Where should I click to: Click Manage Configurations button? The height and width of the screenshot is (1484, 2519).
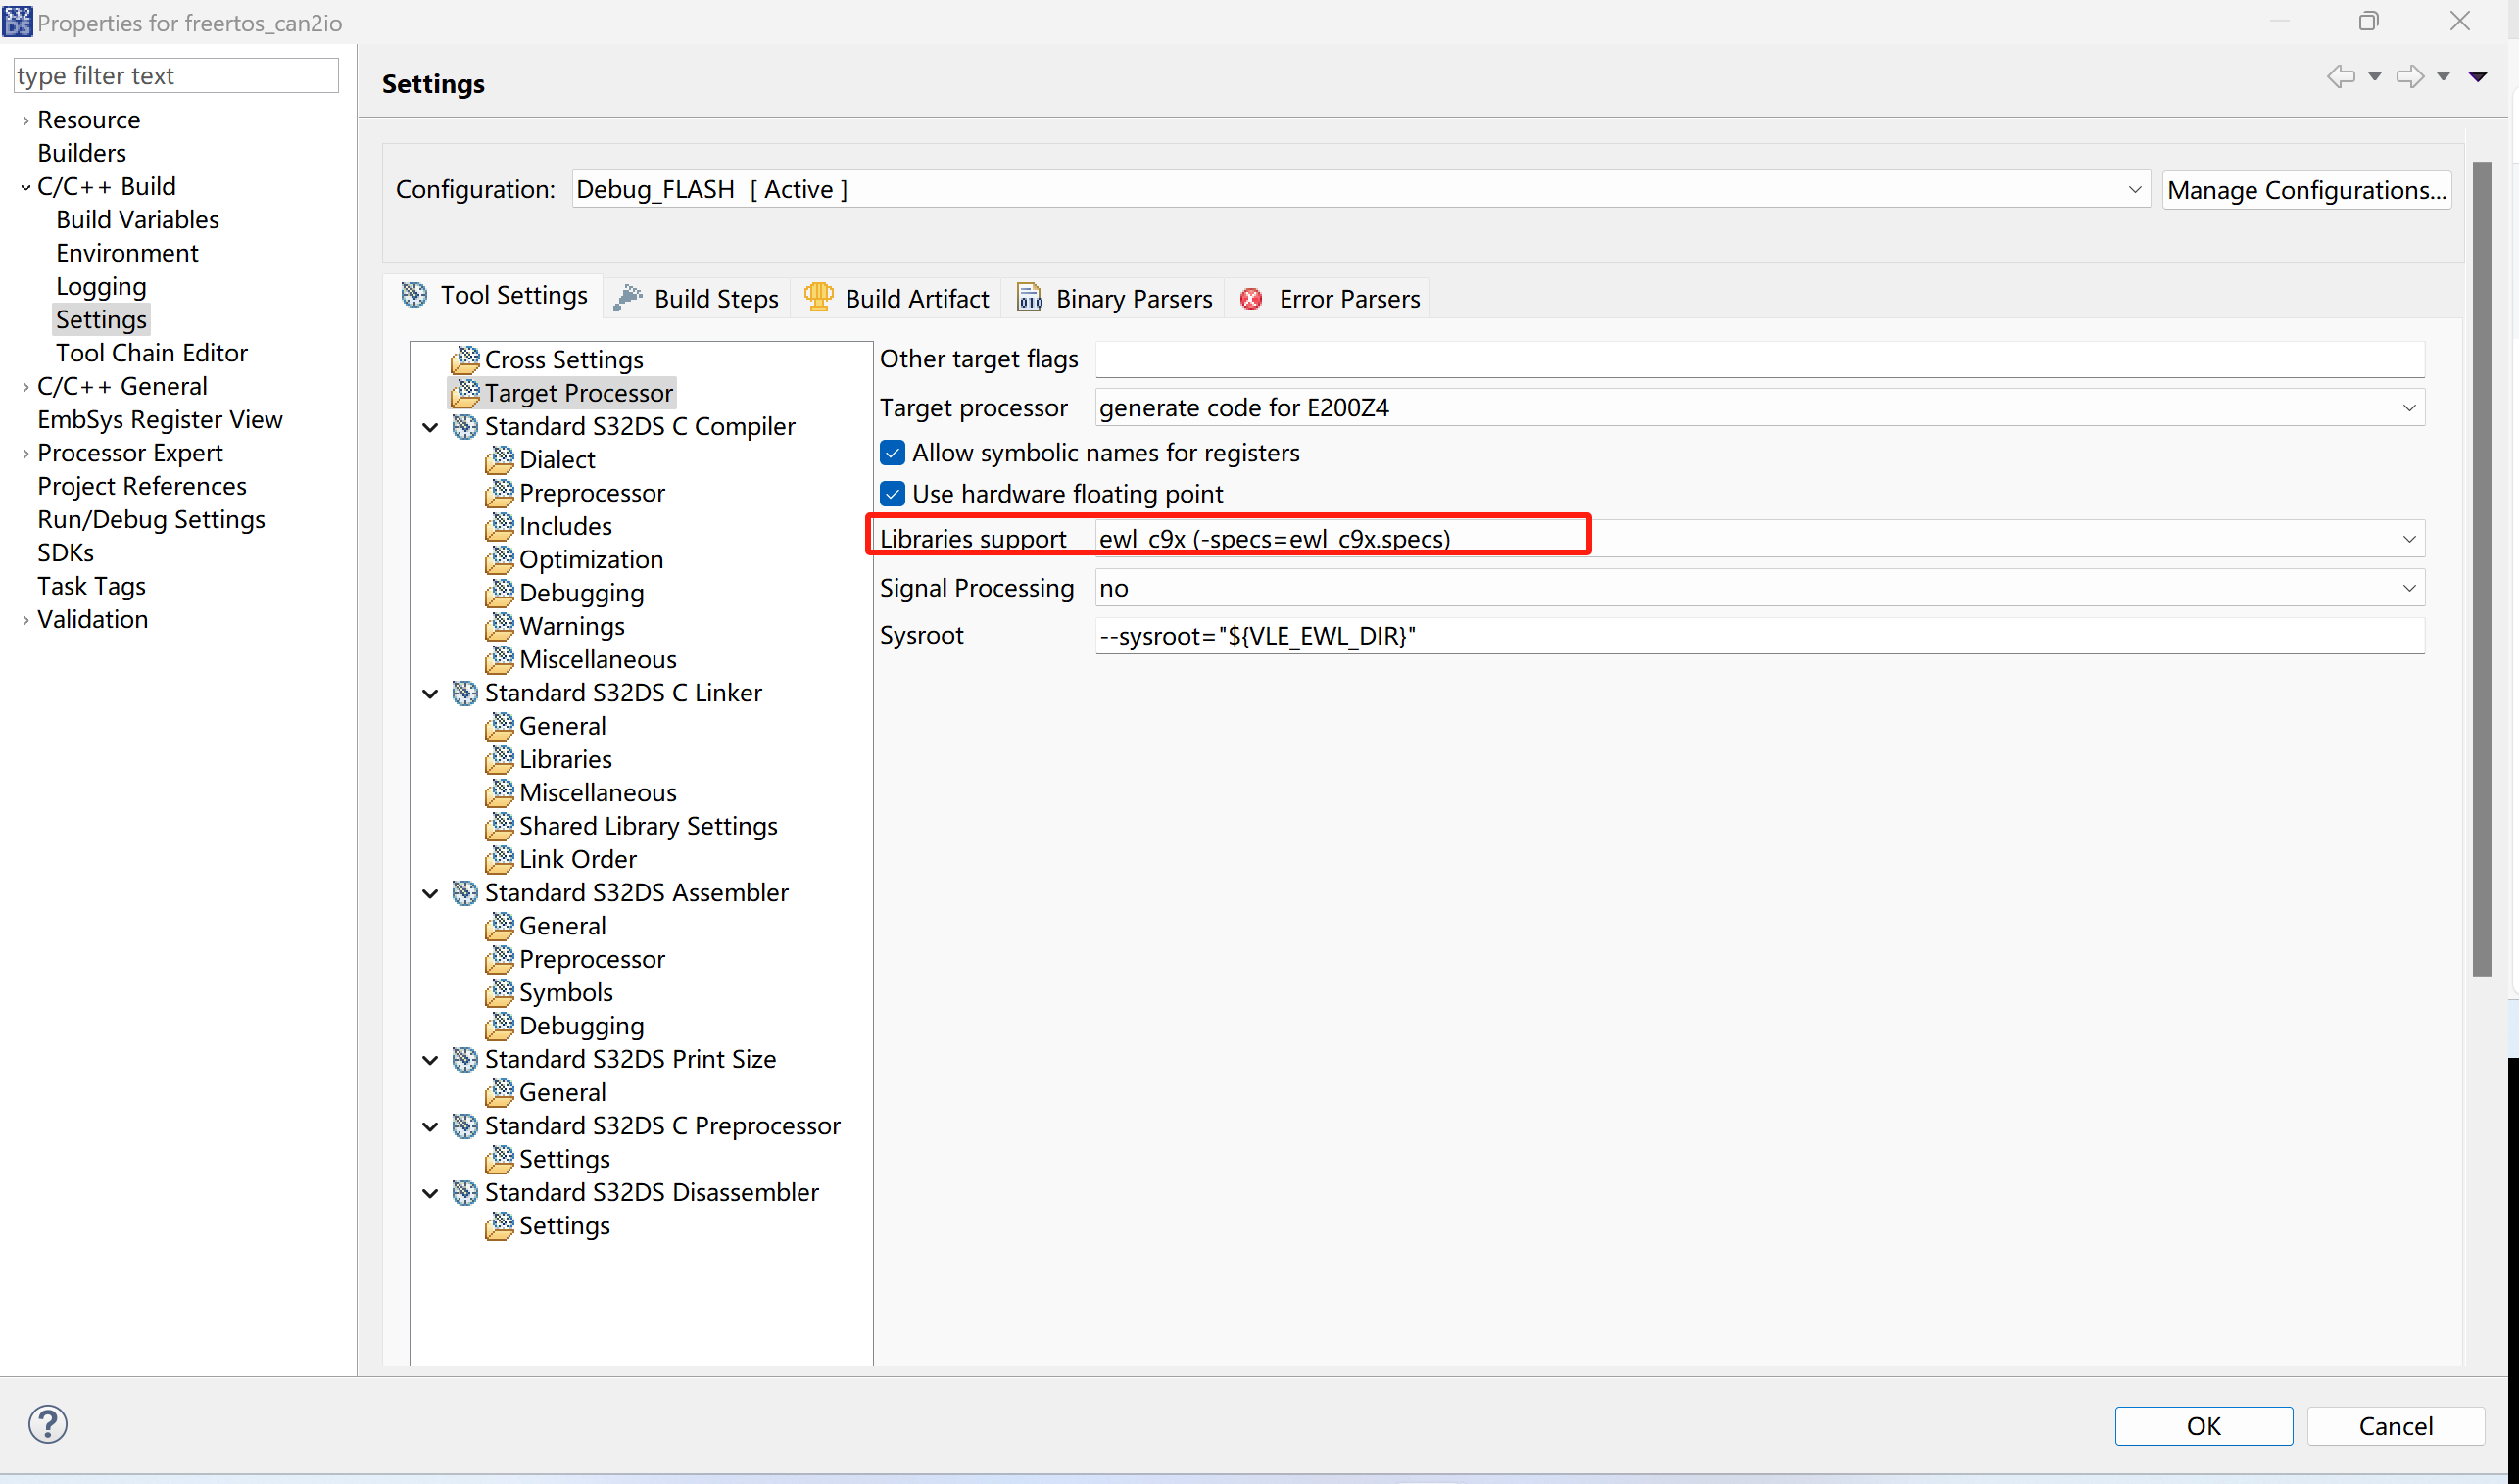[x=2307, y=190]
